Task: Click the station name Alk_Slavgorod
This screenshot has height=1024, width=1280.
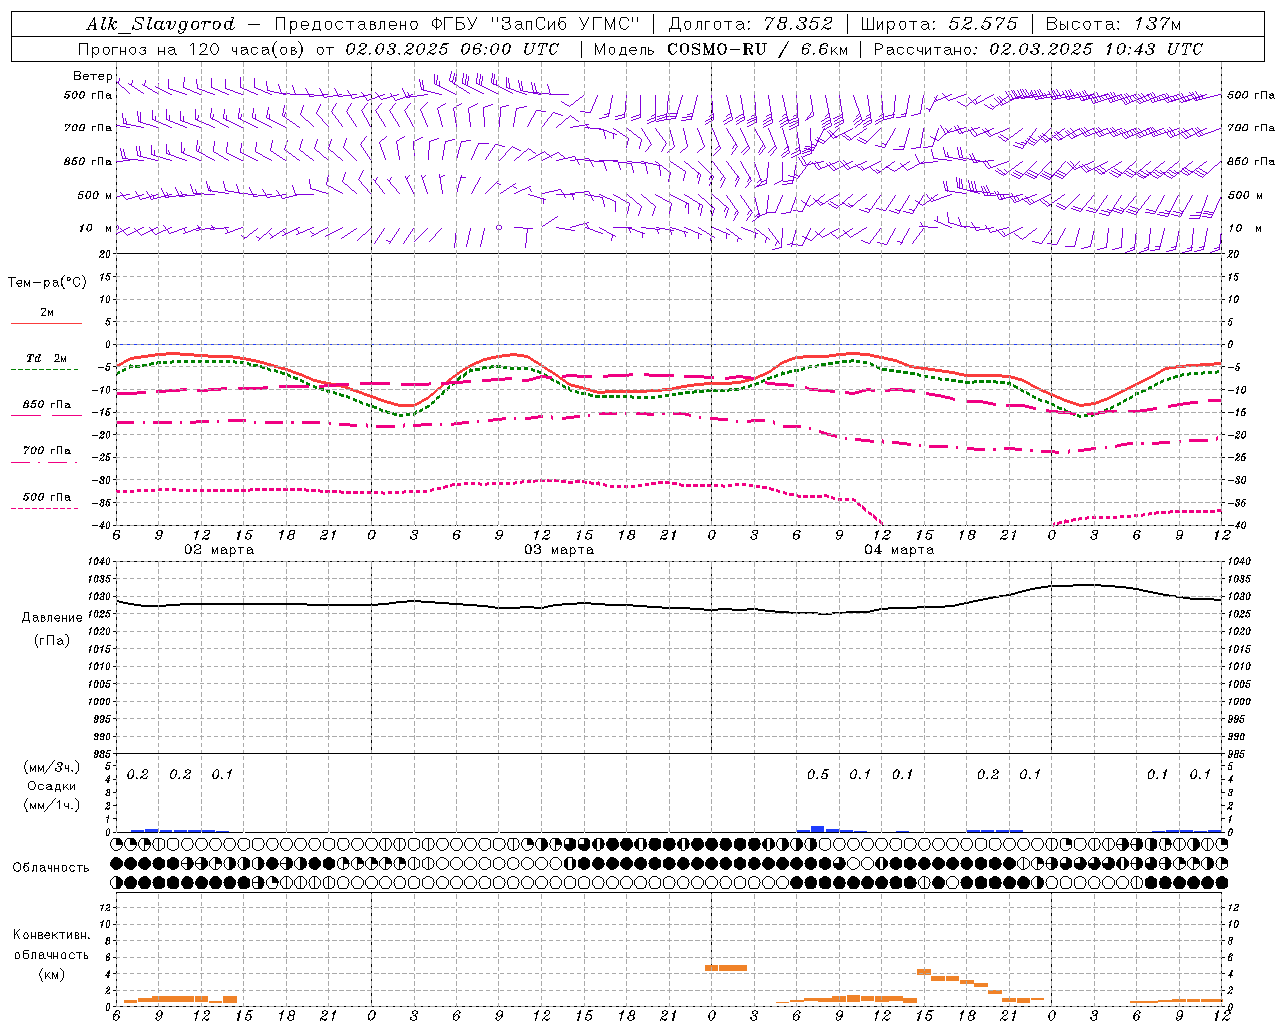Action: 161,24
